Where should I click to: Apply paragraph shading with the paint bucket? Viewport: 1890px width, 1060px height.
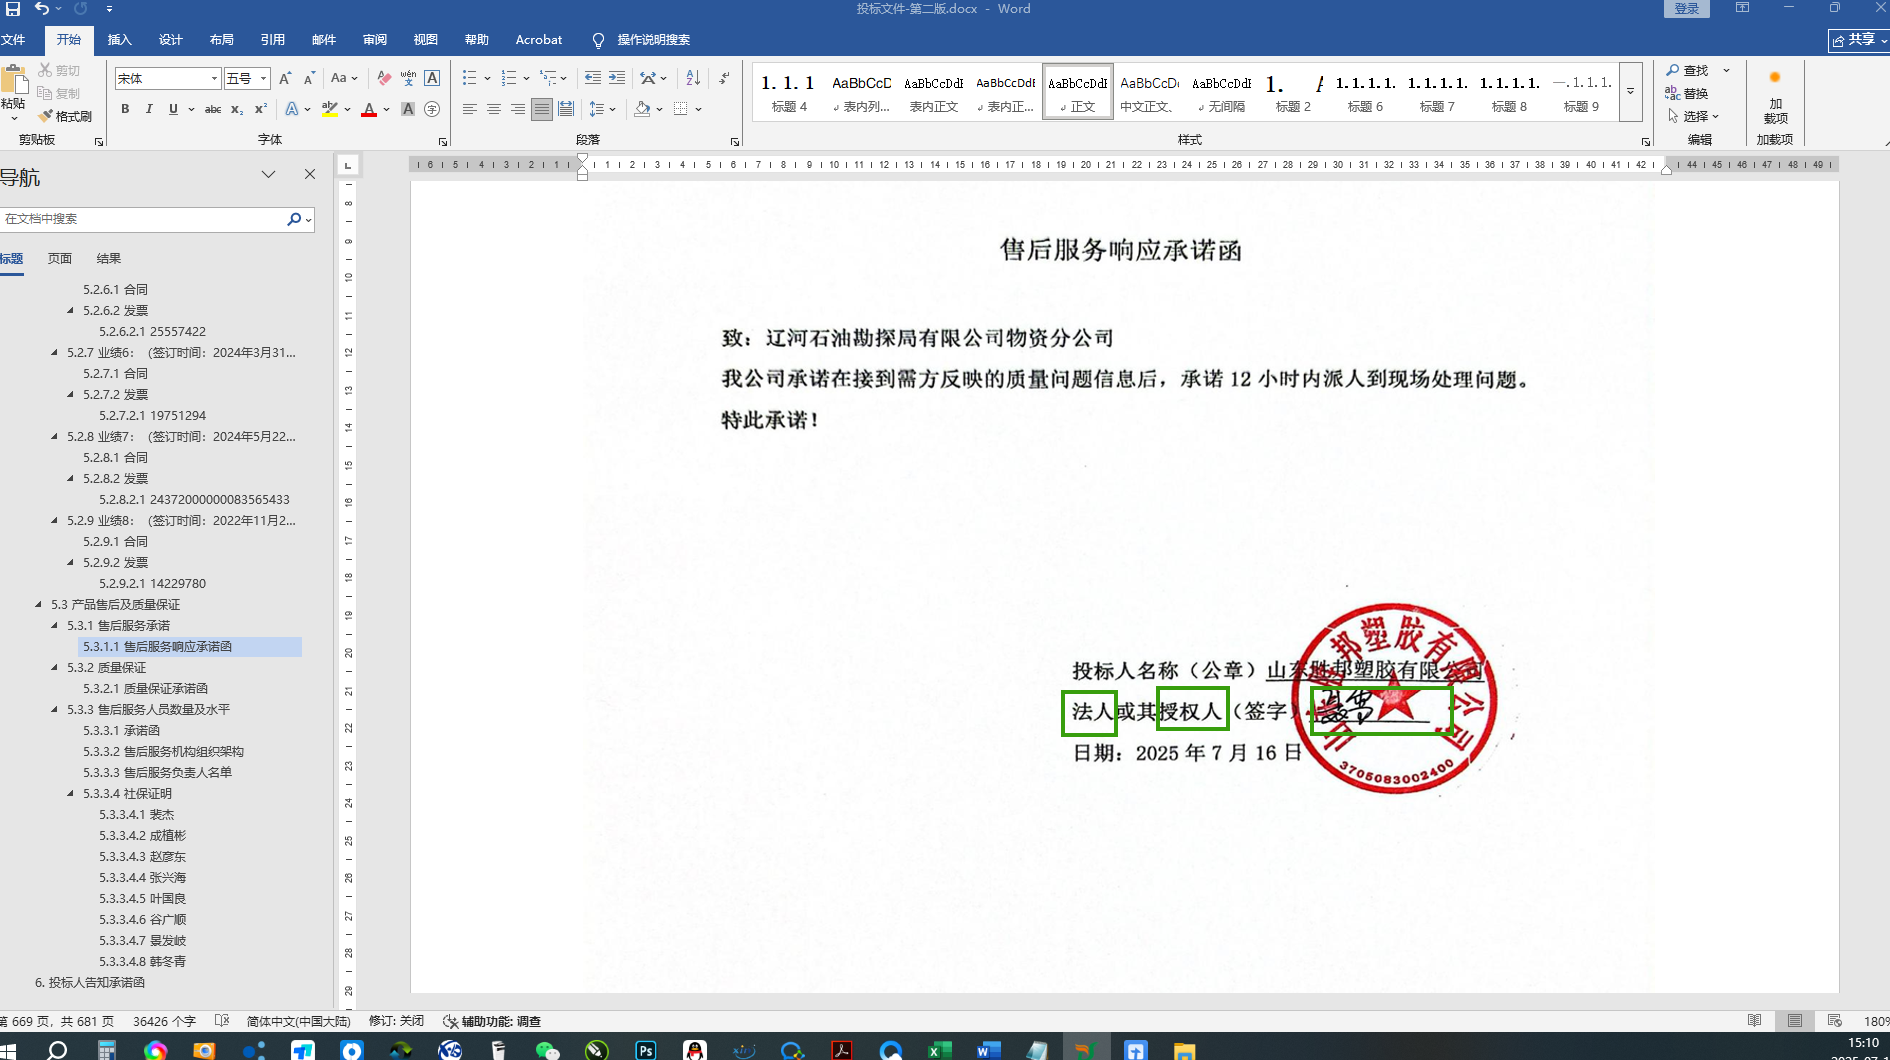[642, 109]
